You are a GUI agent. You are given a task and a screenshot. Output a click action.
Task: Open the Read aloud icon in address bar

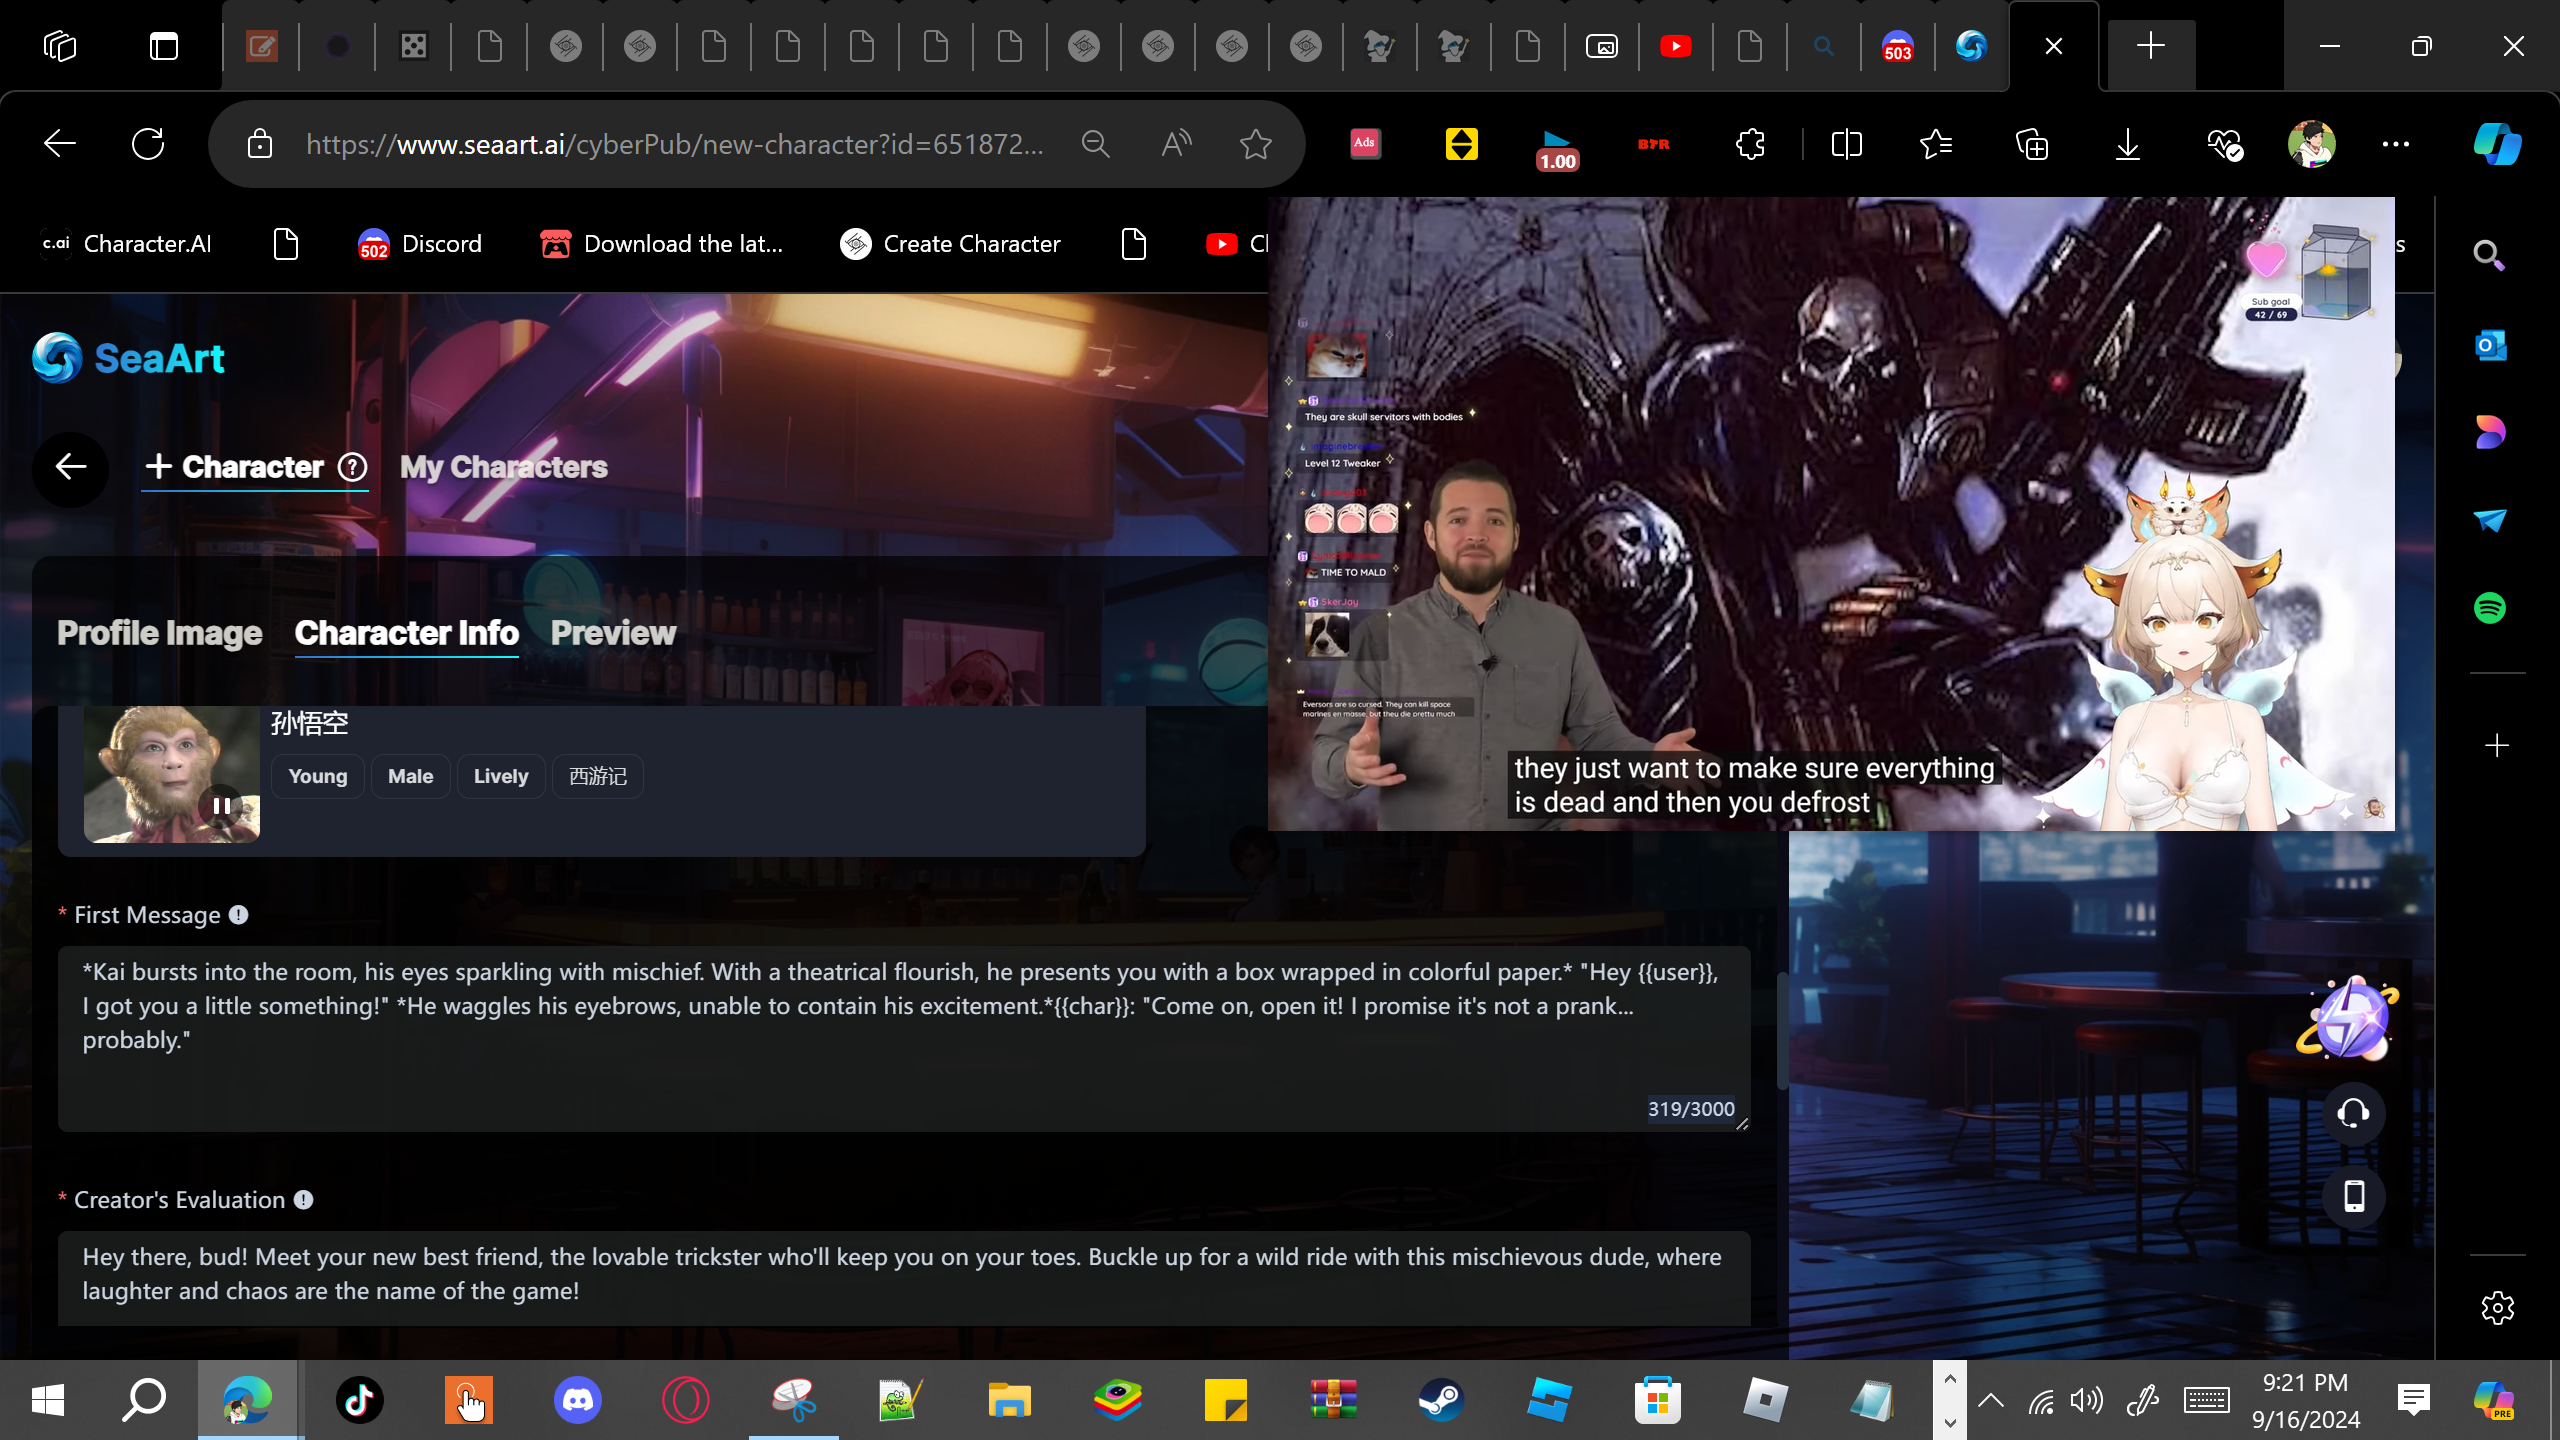pos(1176,144)
